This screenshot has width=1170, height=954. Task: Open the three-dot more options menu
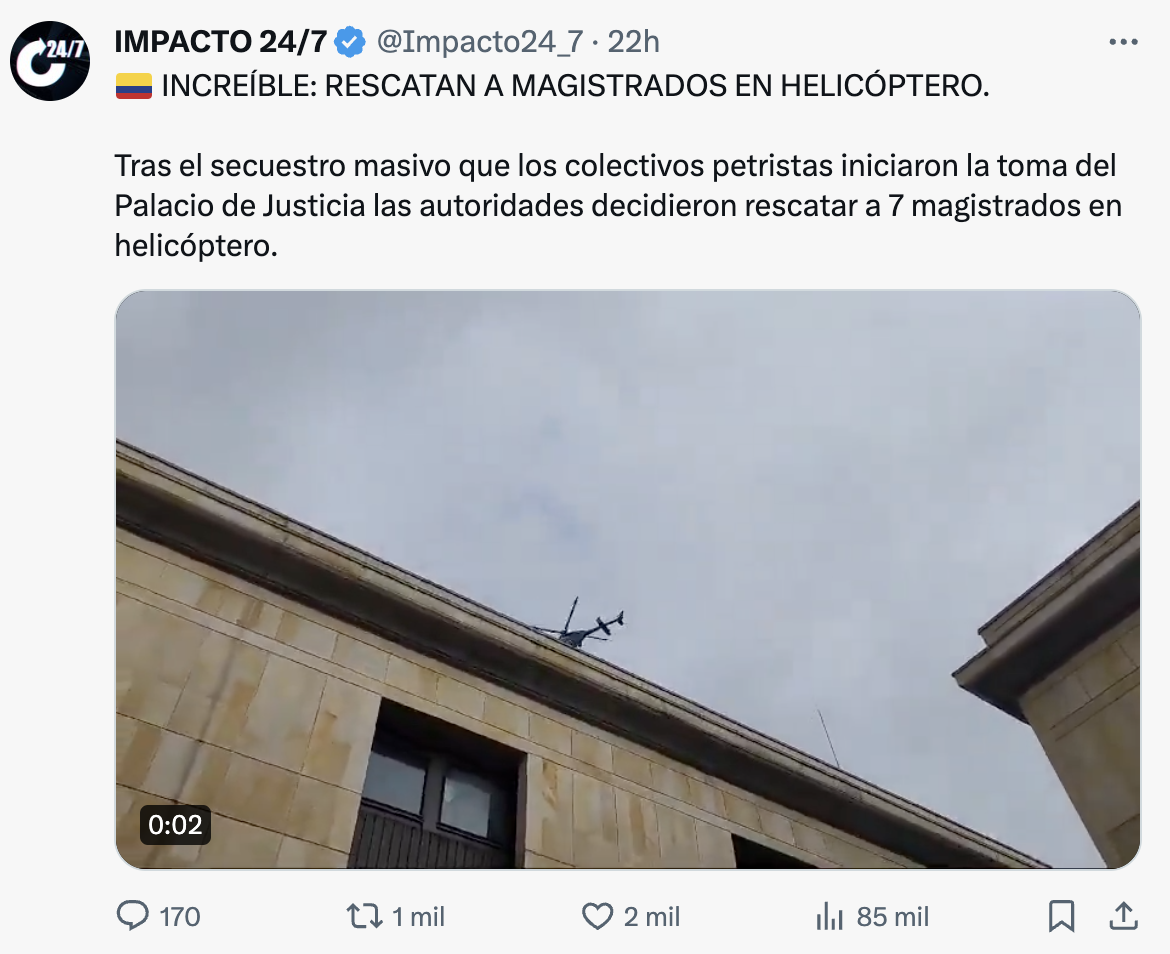coord(1123,42)
